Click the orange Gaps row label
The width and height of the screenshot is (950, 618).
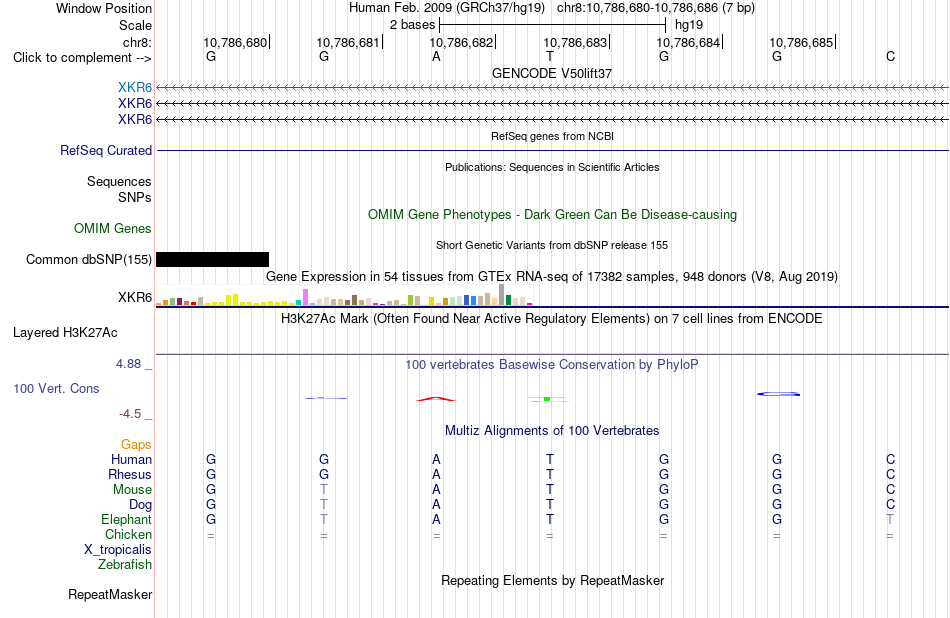[x=136, y=445]
